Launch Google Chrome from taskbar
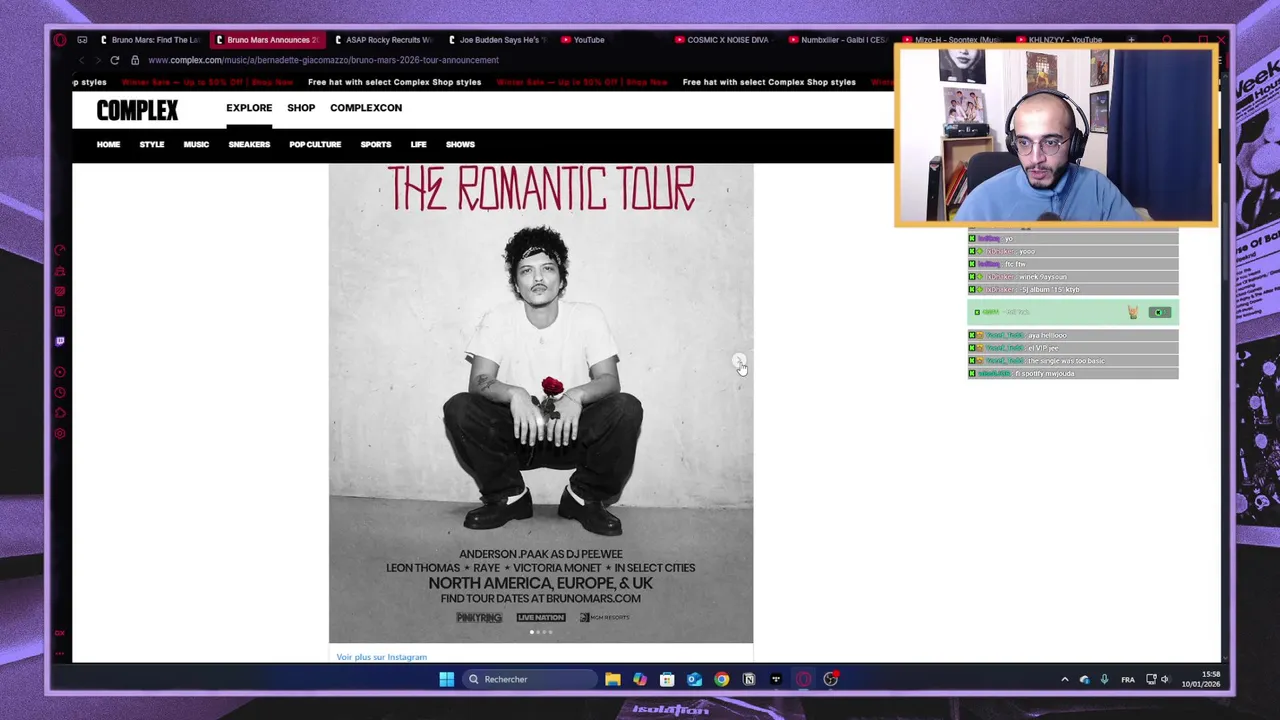 pos(721,679)
